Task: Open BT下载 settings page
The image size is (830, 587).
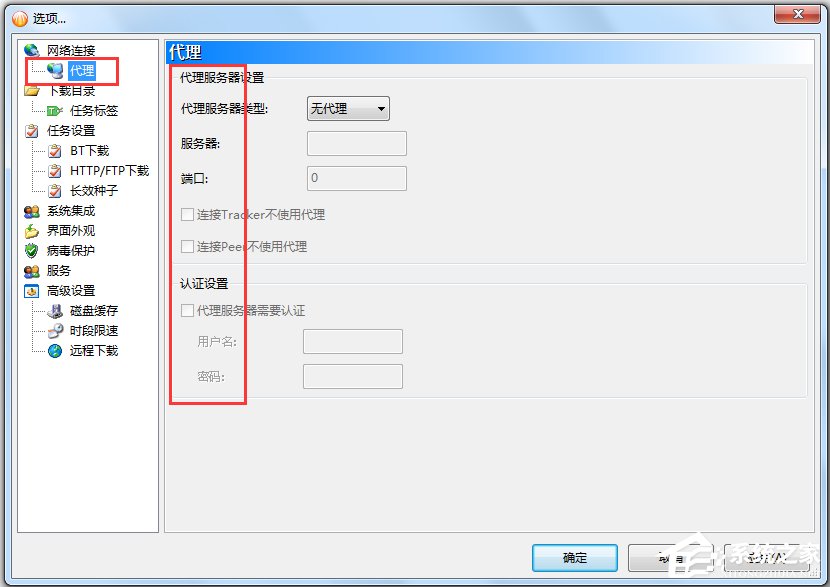Action: click(x=89, y=151)
